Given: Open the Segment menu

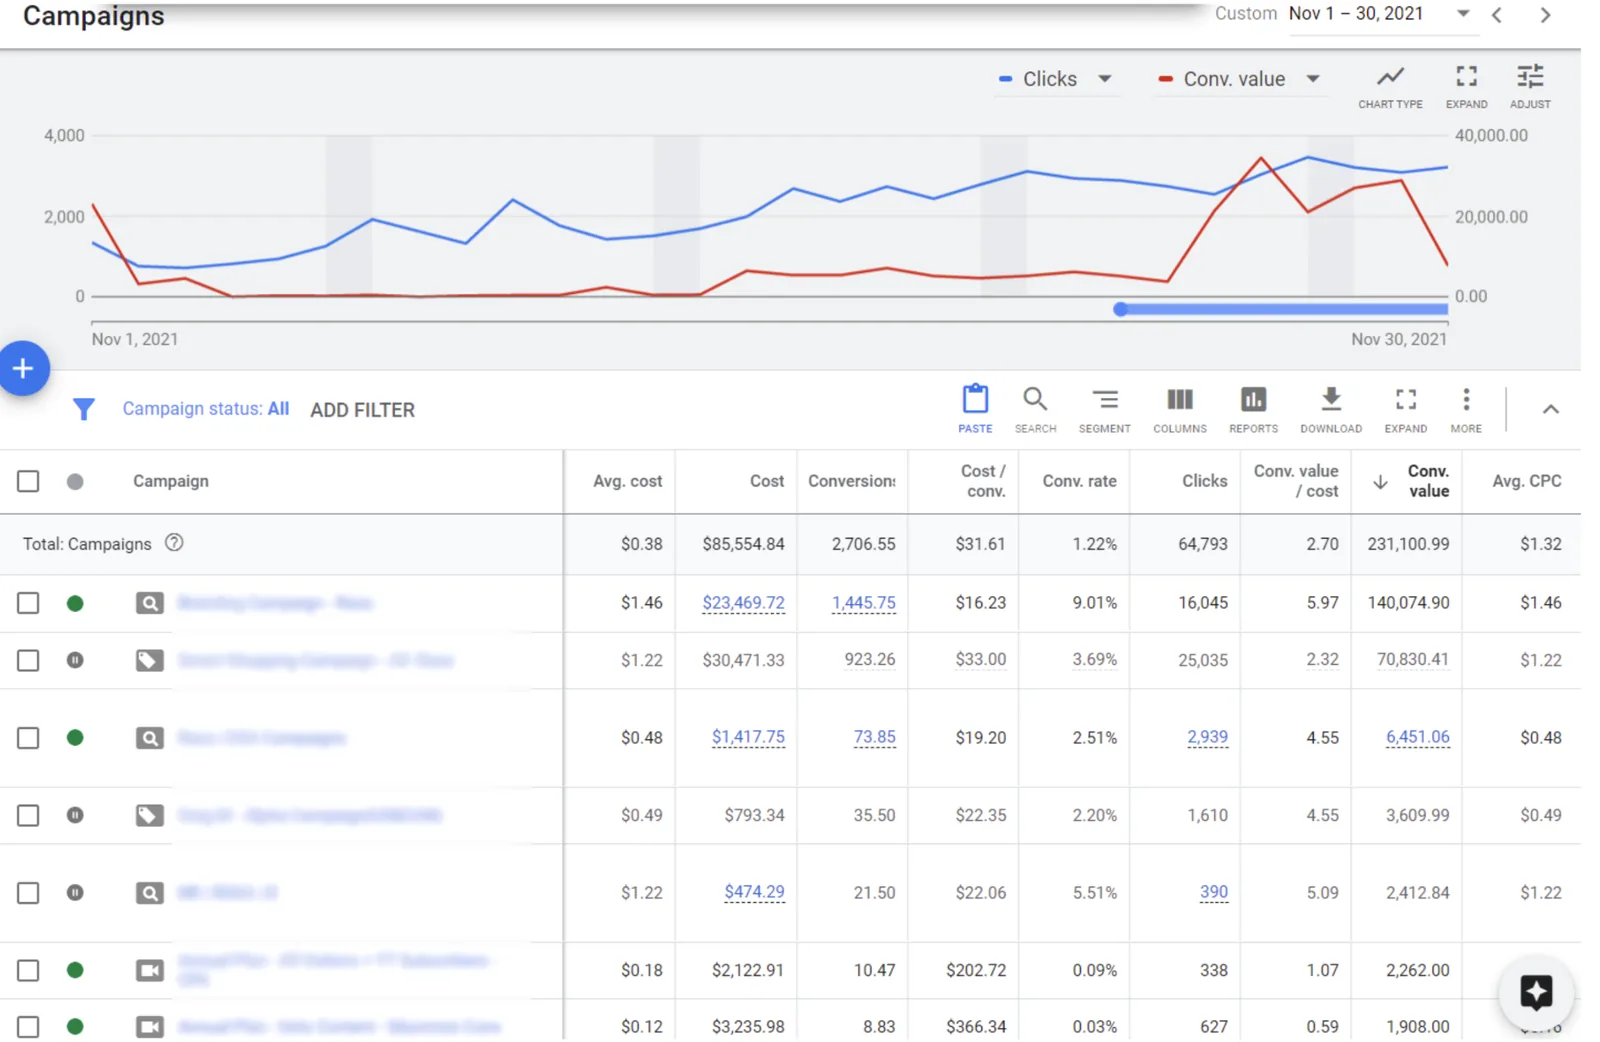Looking at the screenshot, I should (1104, 409).
